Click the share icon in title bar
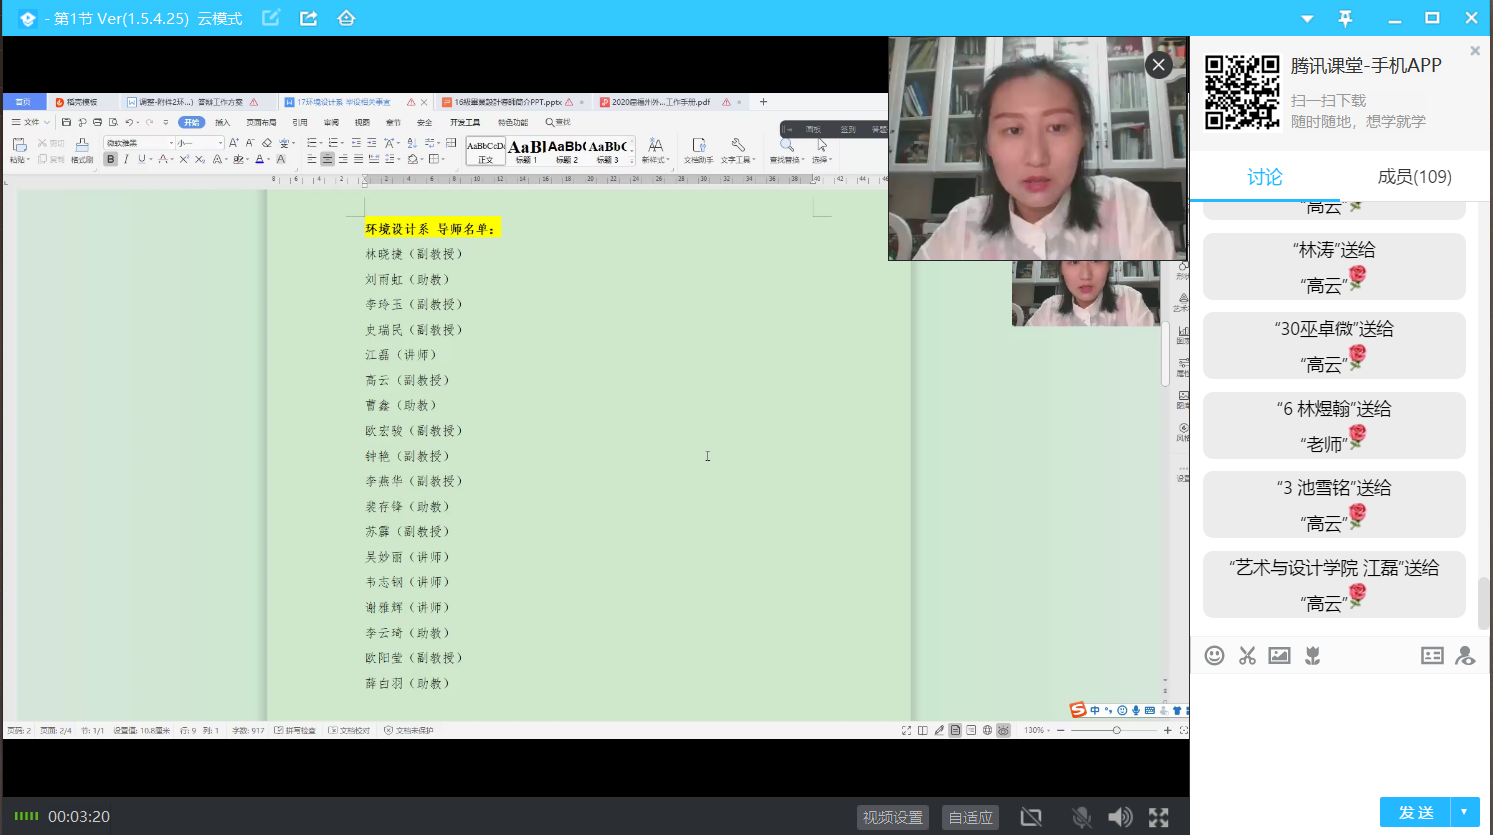 coord(308,18)
